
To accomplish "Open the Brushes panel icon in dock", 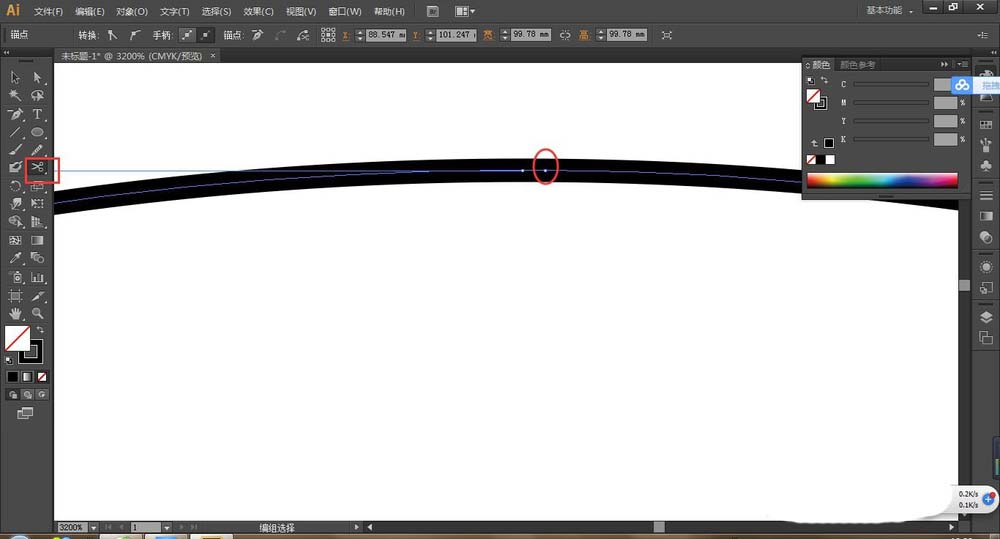I will [x=986, y=145].
